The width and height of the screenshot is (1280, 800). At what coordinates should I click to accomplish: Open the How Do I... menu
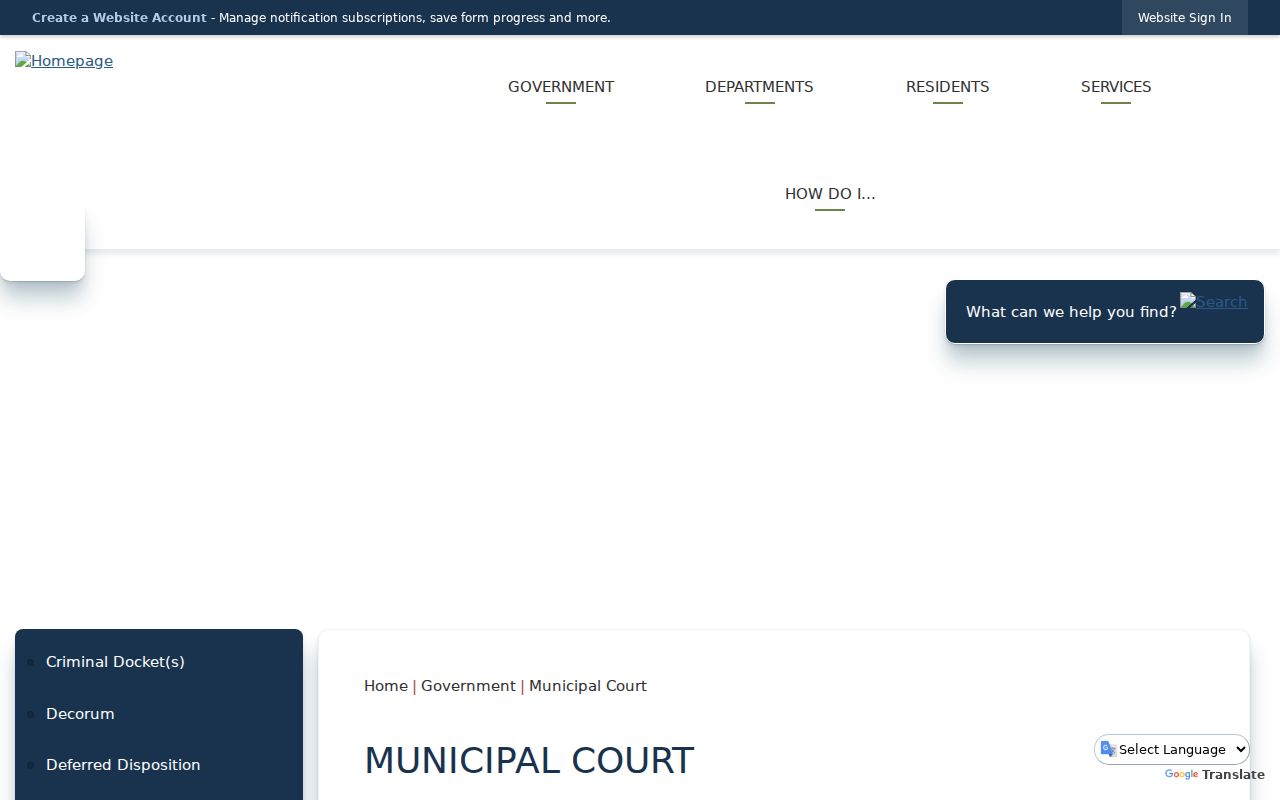[x=830, y=194]
